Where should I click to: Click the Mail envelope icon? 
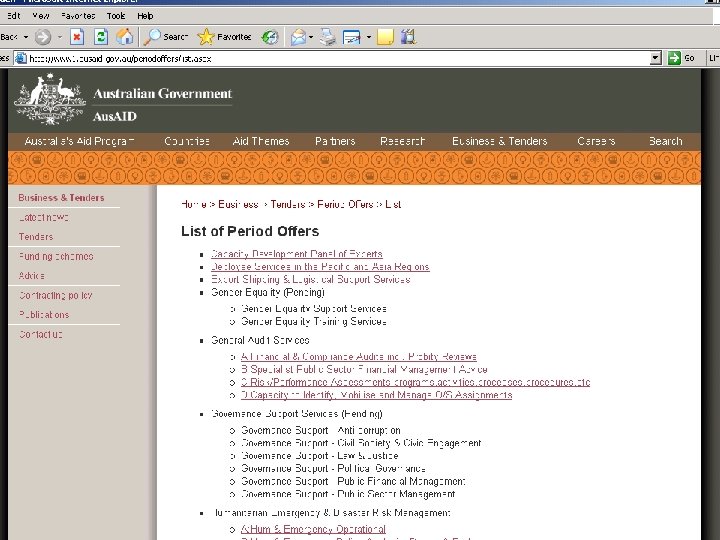tap(298, 37)
